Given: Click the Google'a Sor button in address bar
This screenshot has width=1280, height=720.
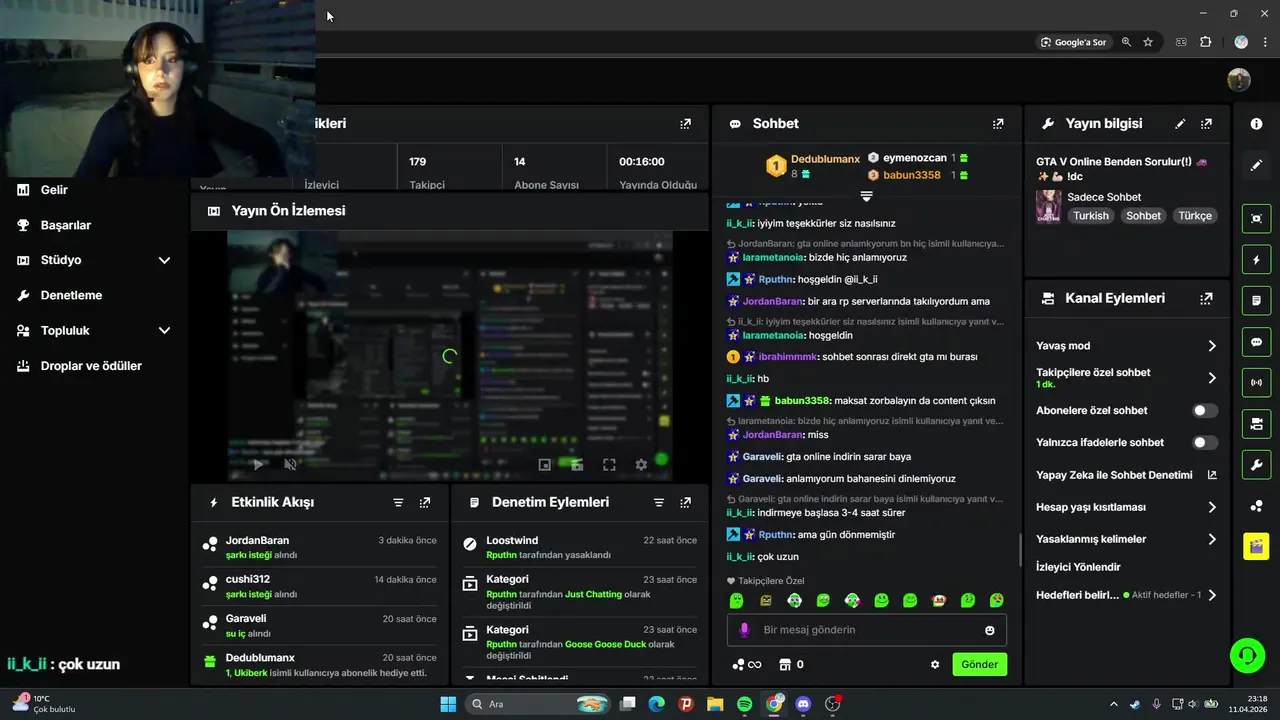Looking at the screenshot, I should [1073, 42].
